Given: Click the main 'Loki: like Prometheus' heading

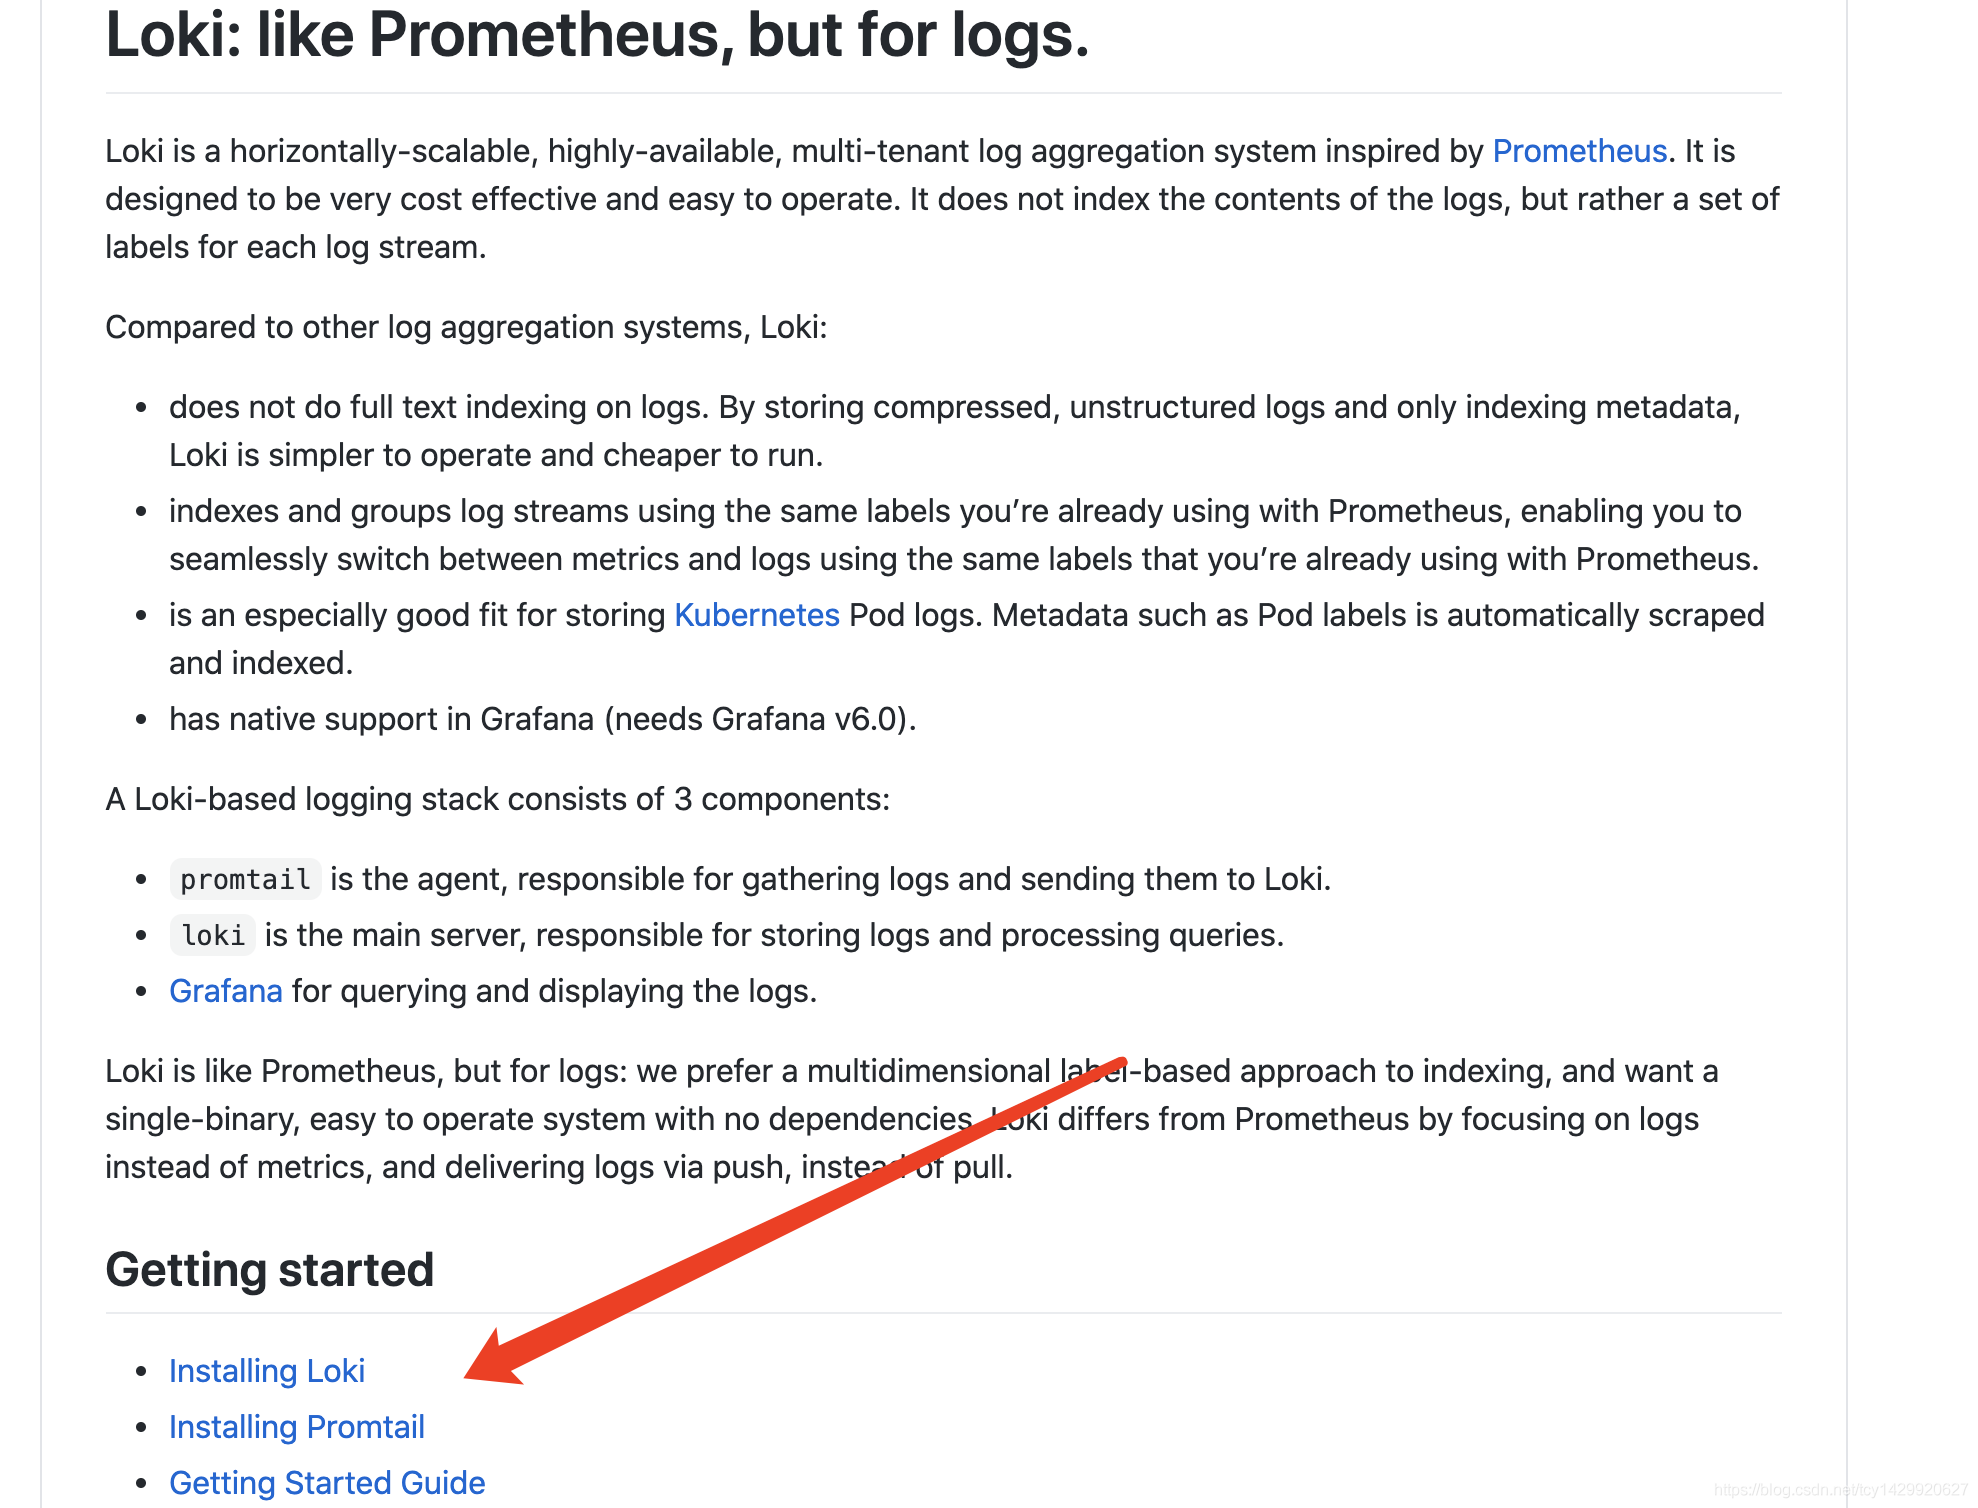Looking at the screenshot, I should click(597, 35).
